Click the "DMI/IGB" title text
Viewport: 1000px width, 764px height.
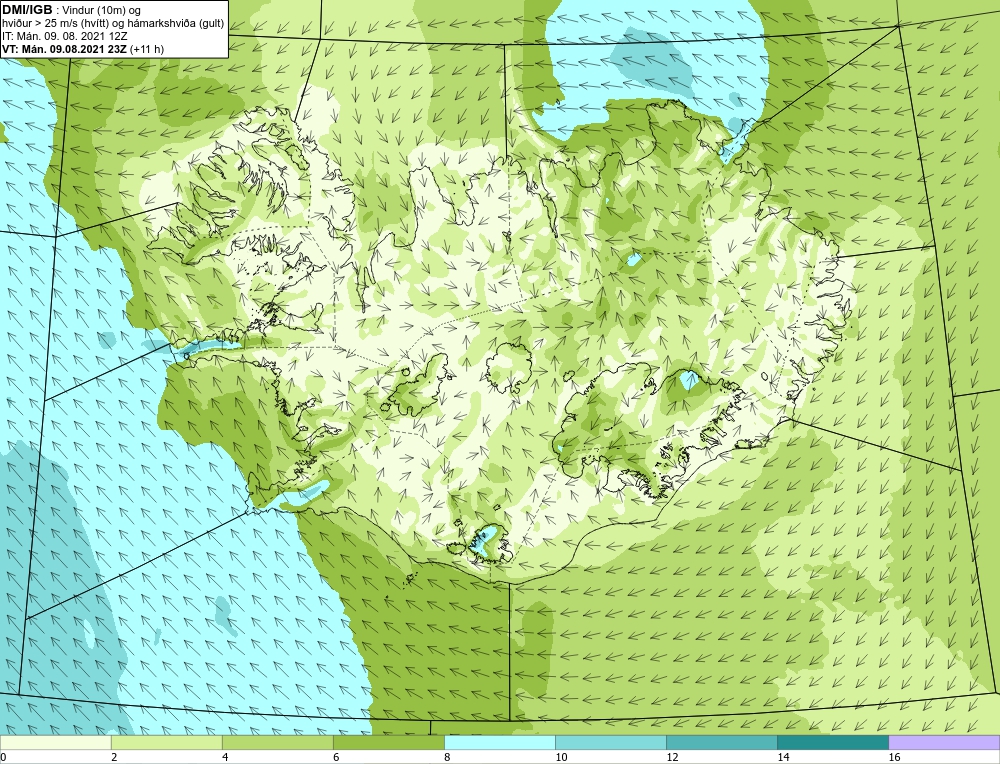coord(27,10)
